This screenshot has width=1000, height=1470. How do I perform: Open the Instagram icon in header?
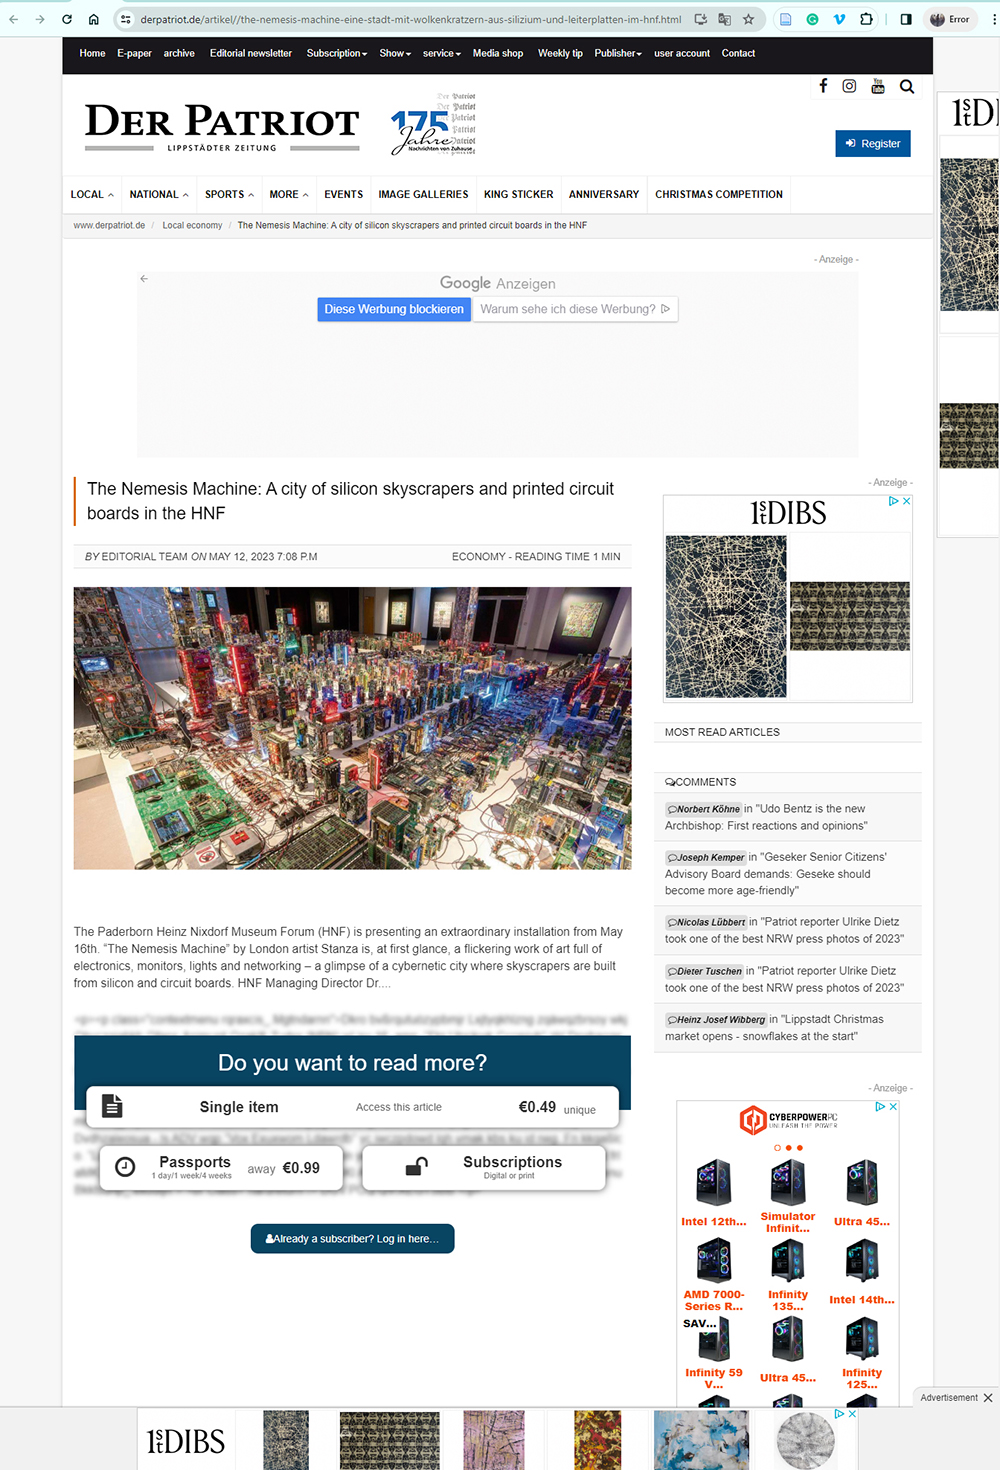click(x=849, y=86)
